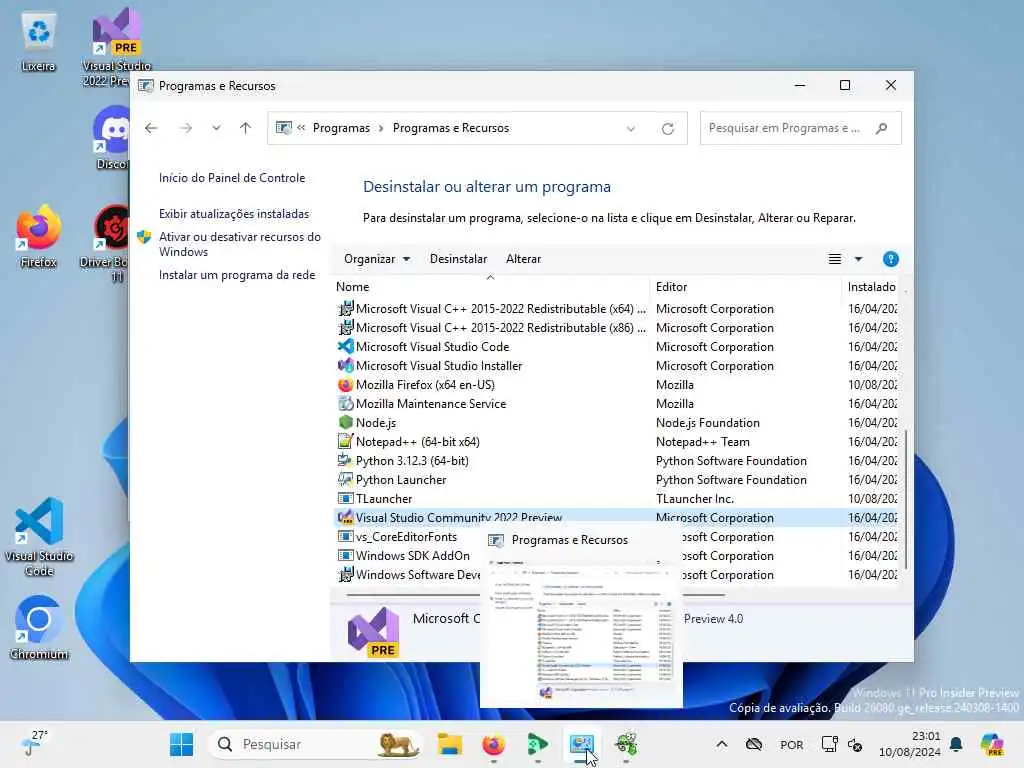Click the Programas e Recursos taskbar preview thumbnail
The width and height of the screenshot is (1024, 768).
(581, 617)
